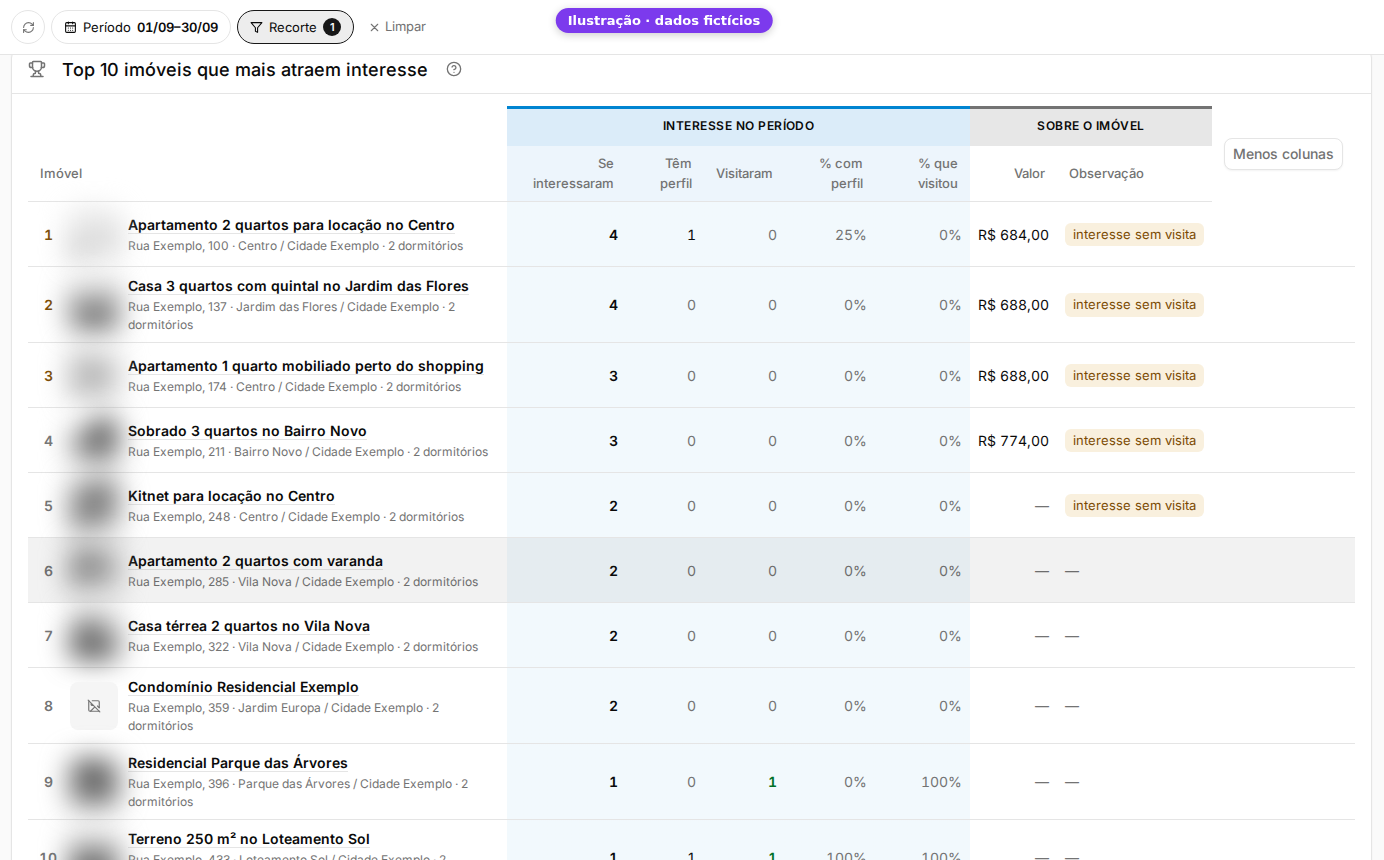The height and width of the screenshot is (860, 1384).
Task: Click the % que visitou column header
Action: (x=938, y=173)
